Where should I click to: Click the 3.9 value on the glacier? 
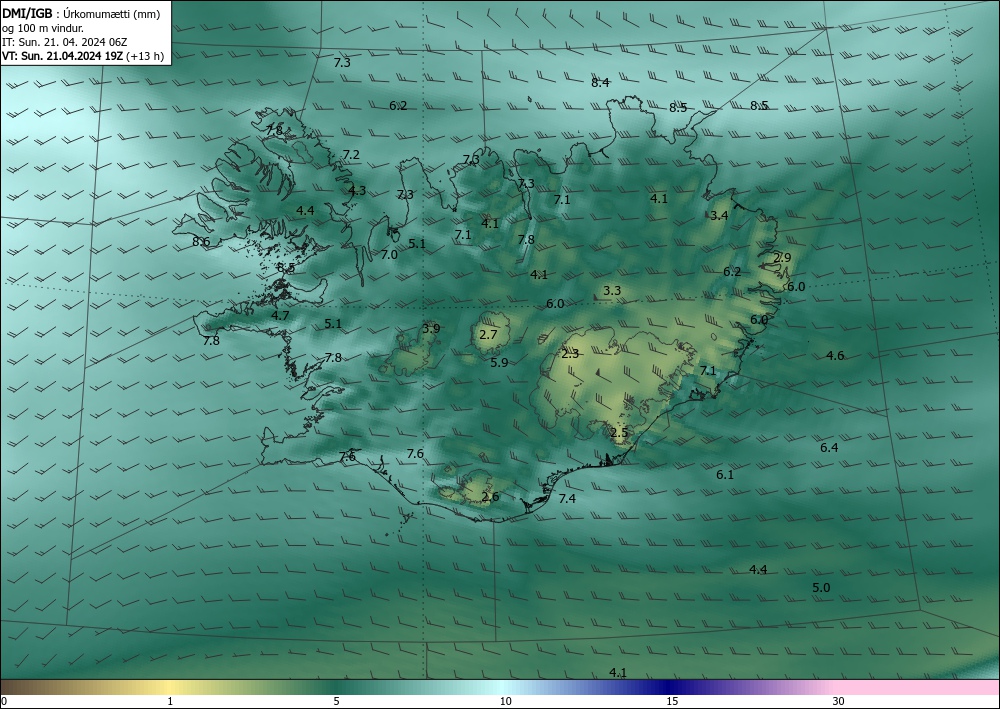[431, 329]
